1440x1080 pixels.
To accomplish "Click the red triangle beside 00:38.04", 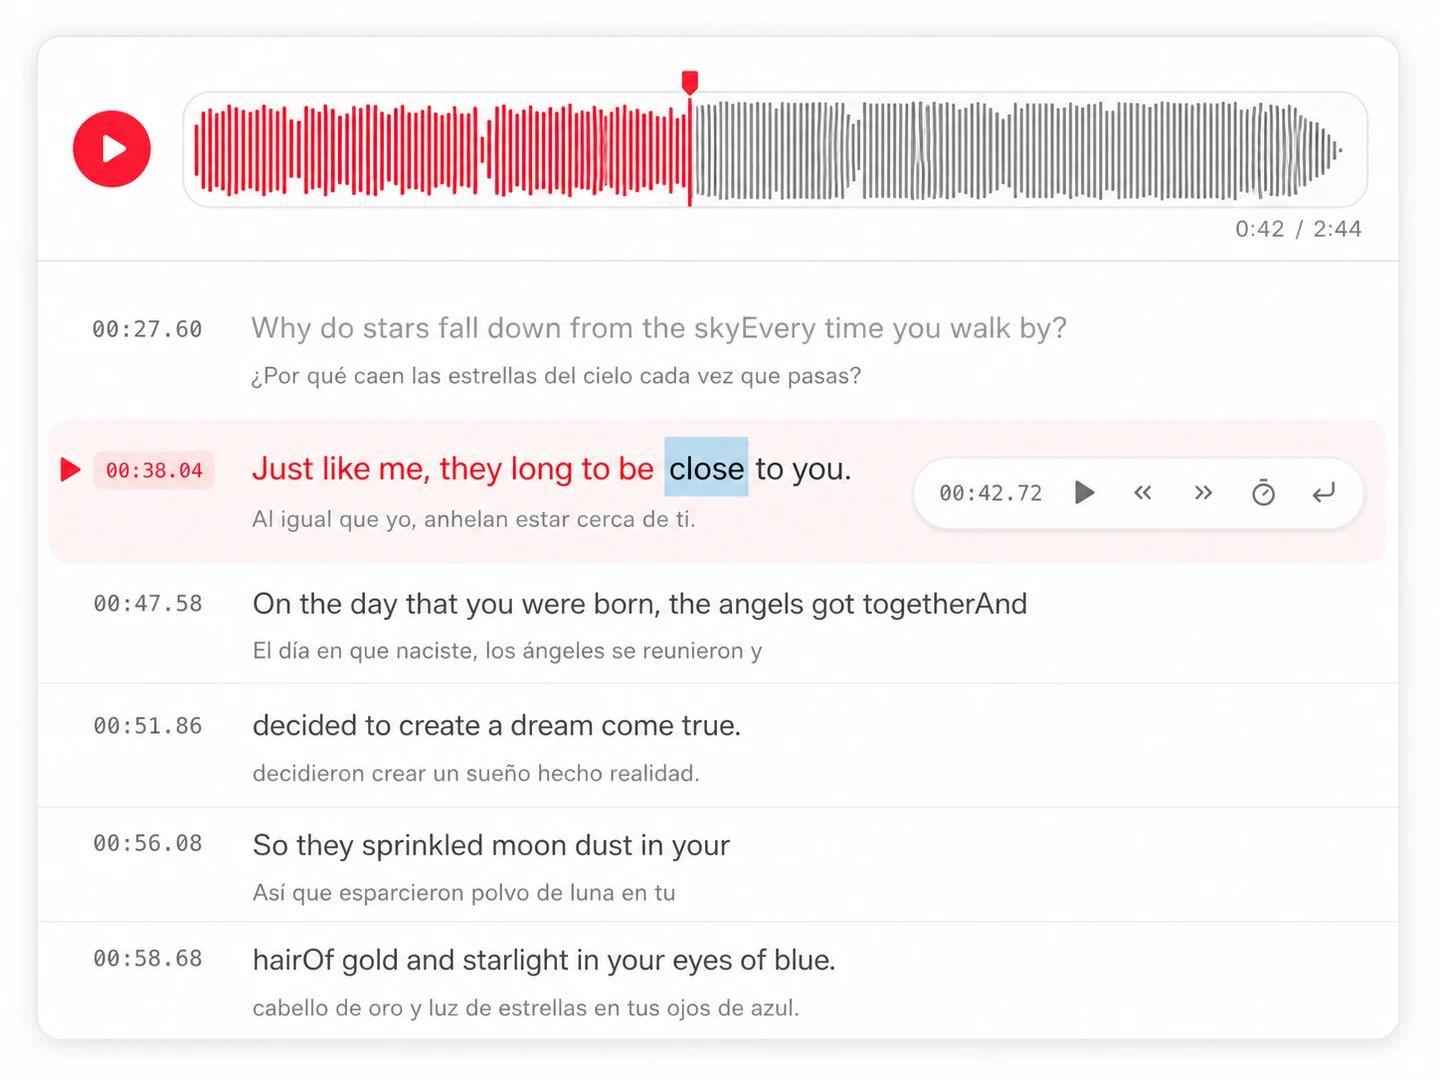I will point(70,469).
